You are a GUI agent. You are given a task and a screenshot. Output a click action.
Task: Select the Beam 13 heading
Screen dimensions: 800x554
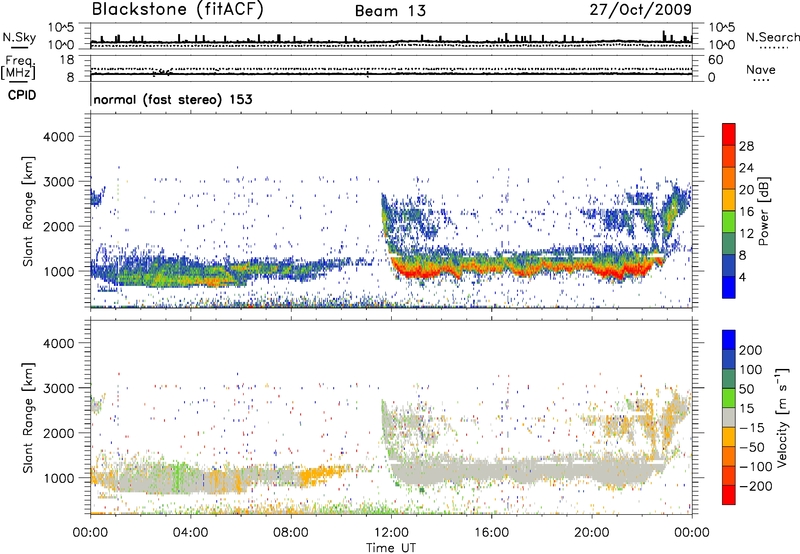tap(390, 11)
